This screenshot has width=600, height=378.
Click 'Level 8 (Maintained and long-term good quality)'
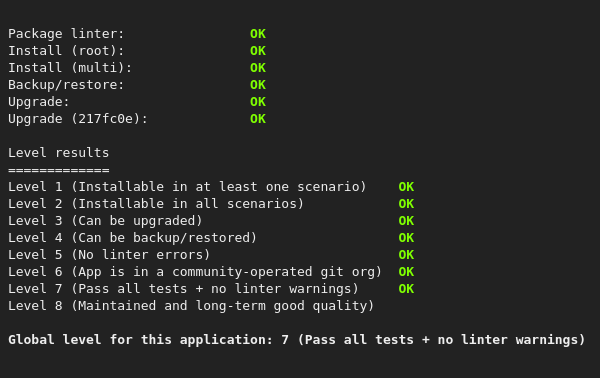point(191,306)
